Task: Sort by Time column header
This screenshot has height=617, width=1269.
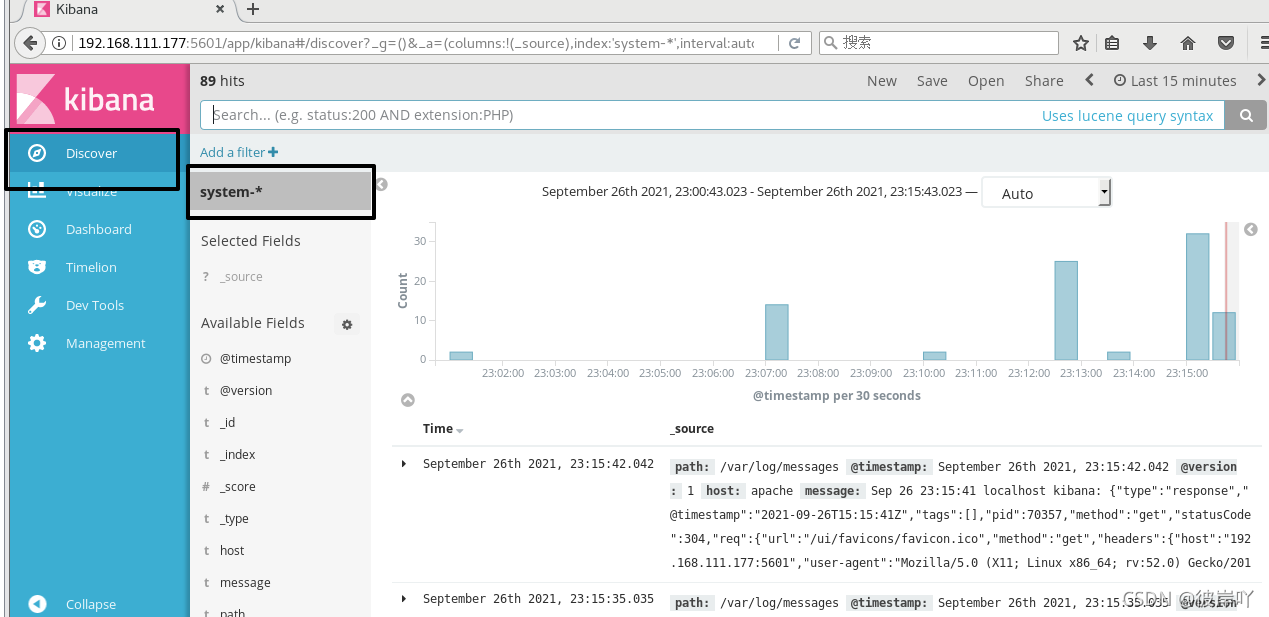Action: (x=443, y=429)
